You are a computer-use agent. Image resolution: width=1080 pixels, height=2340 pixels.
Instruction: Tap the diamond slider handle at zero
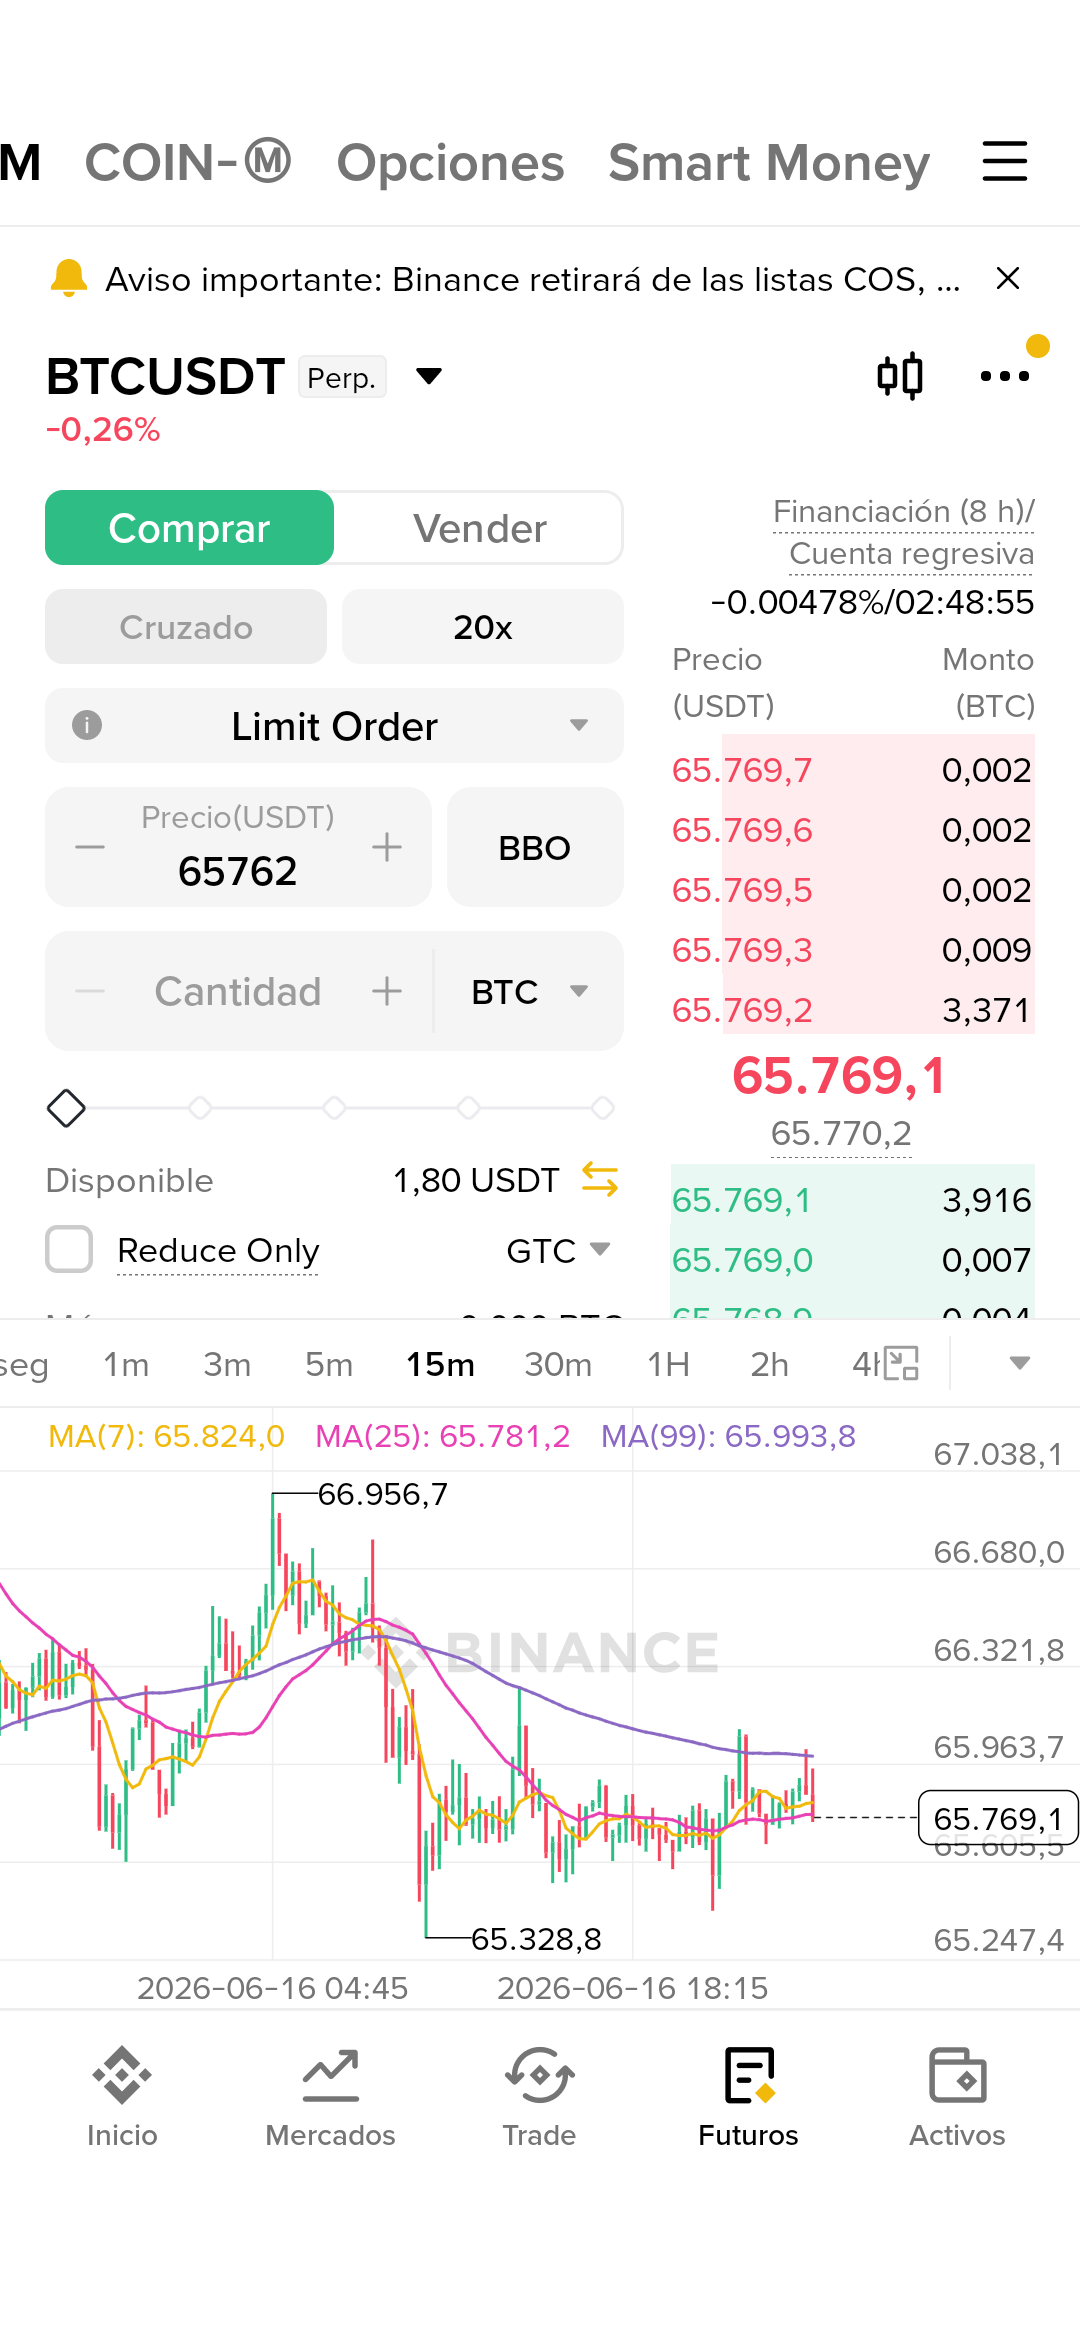click(66, 1108)
